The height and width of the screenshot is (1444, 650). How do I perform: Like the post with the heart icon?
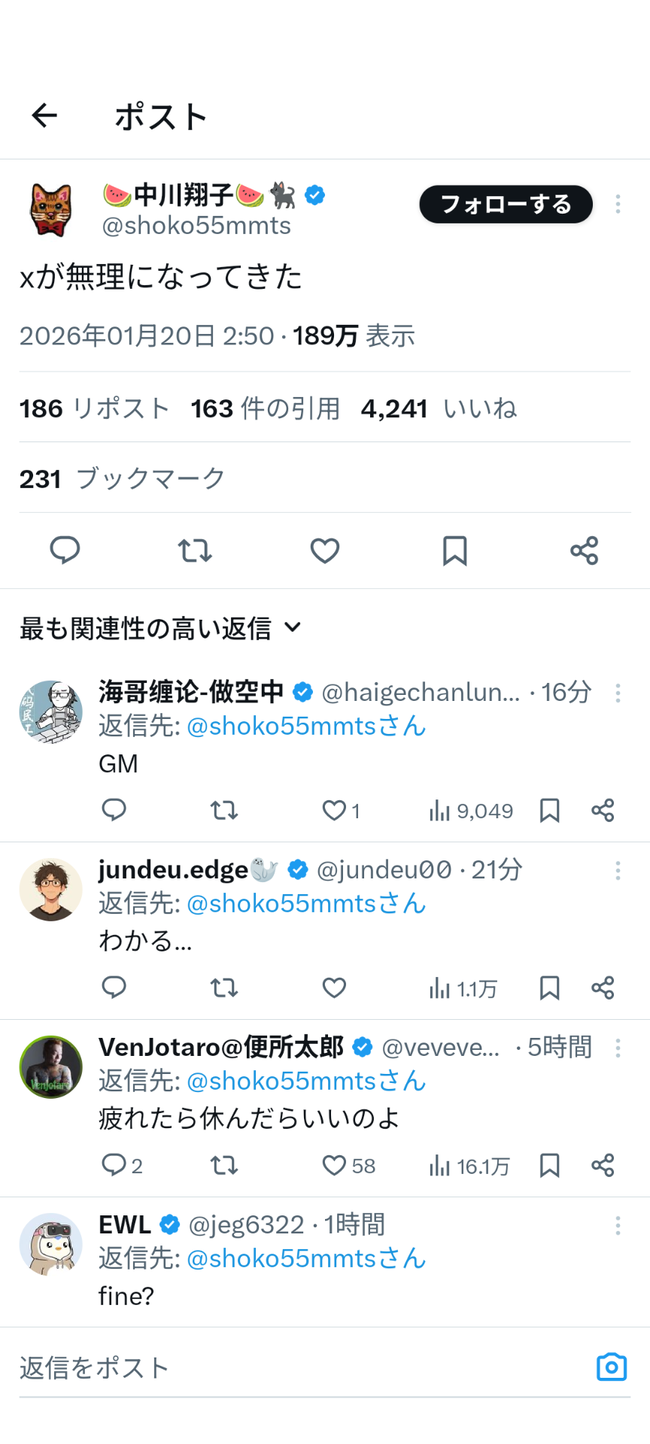coord(324,550)
